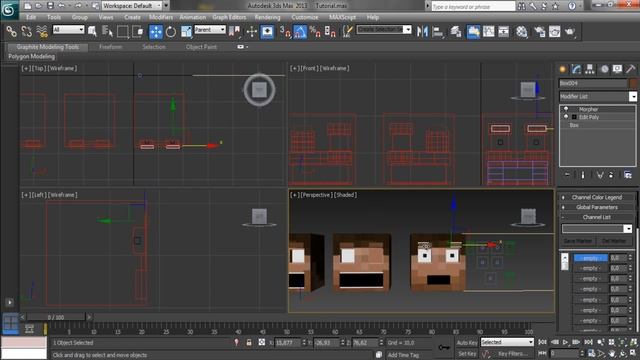Screen dimensions: 640x360
Task: Open the Render Setup icon
Action: click(x=540, y=31)
